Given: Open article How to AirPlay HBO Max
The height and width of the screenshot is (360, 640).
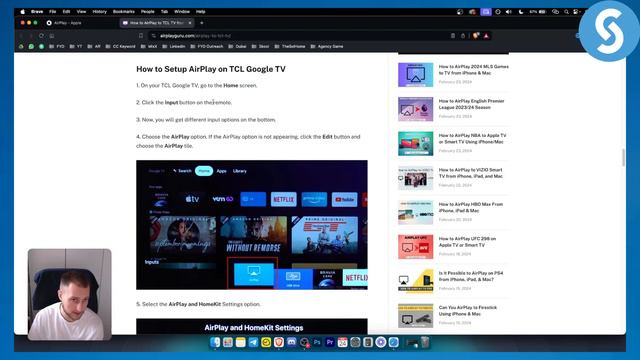Looking at the screenshot, I should tap(471, 207).
